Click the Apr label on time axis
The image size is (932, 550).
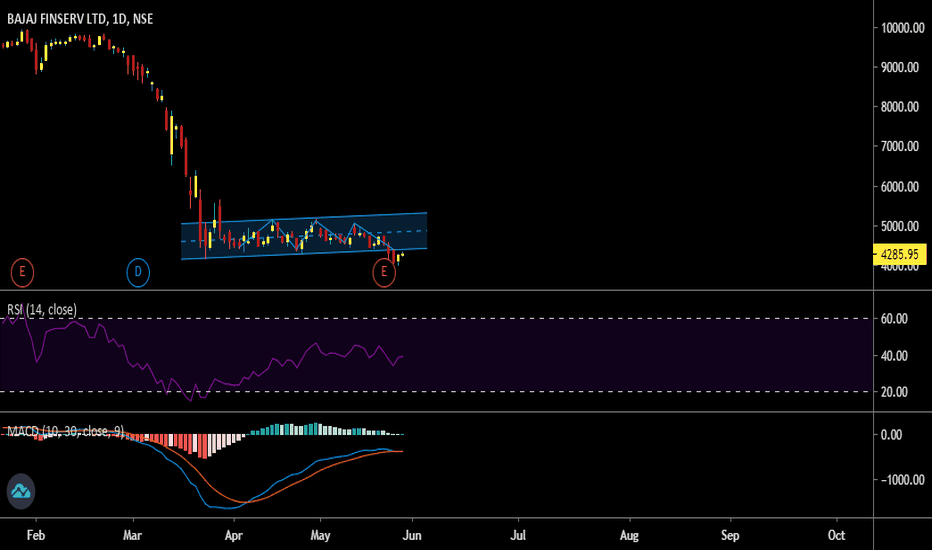click(x=234, y=535)
